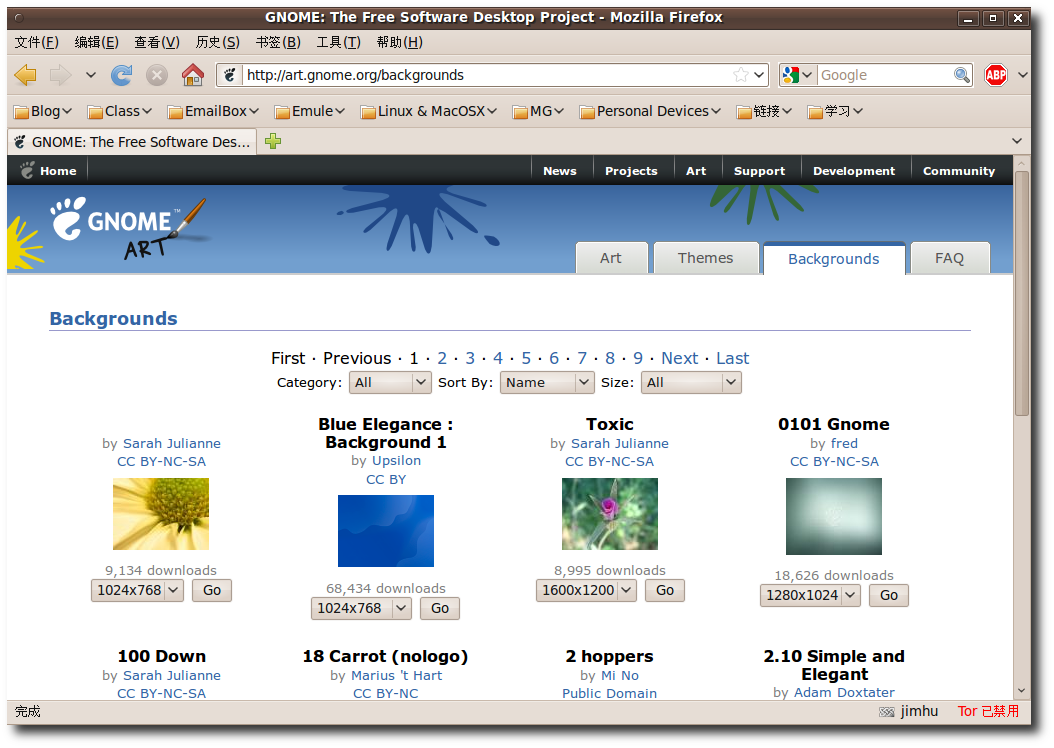Click the URL address field
The image size is (1054, 748).
487,75
